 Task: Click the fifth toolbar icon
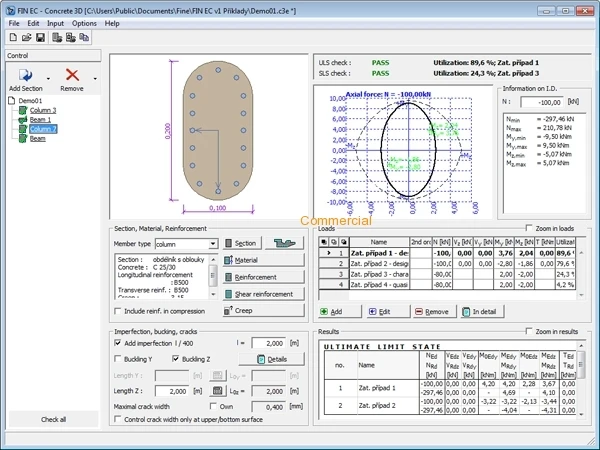pos(70,37)
